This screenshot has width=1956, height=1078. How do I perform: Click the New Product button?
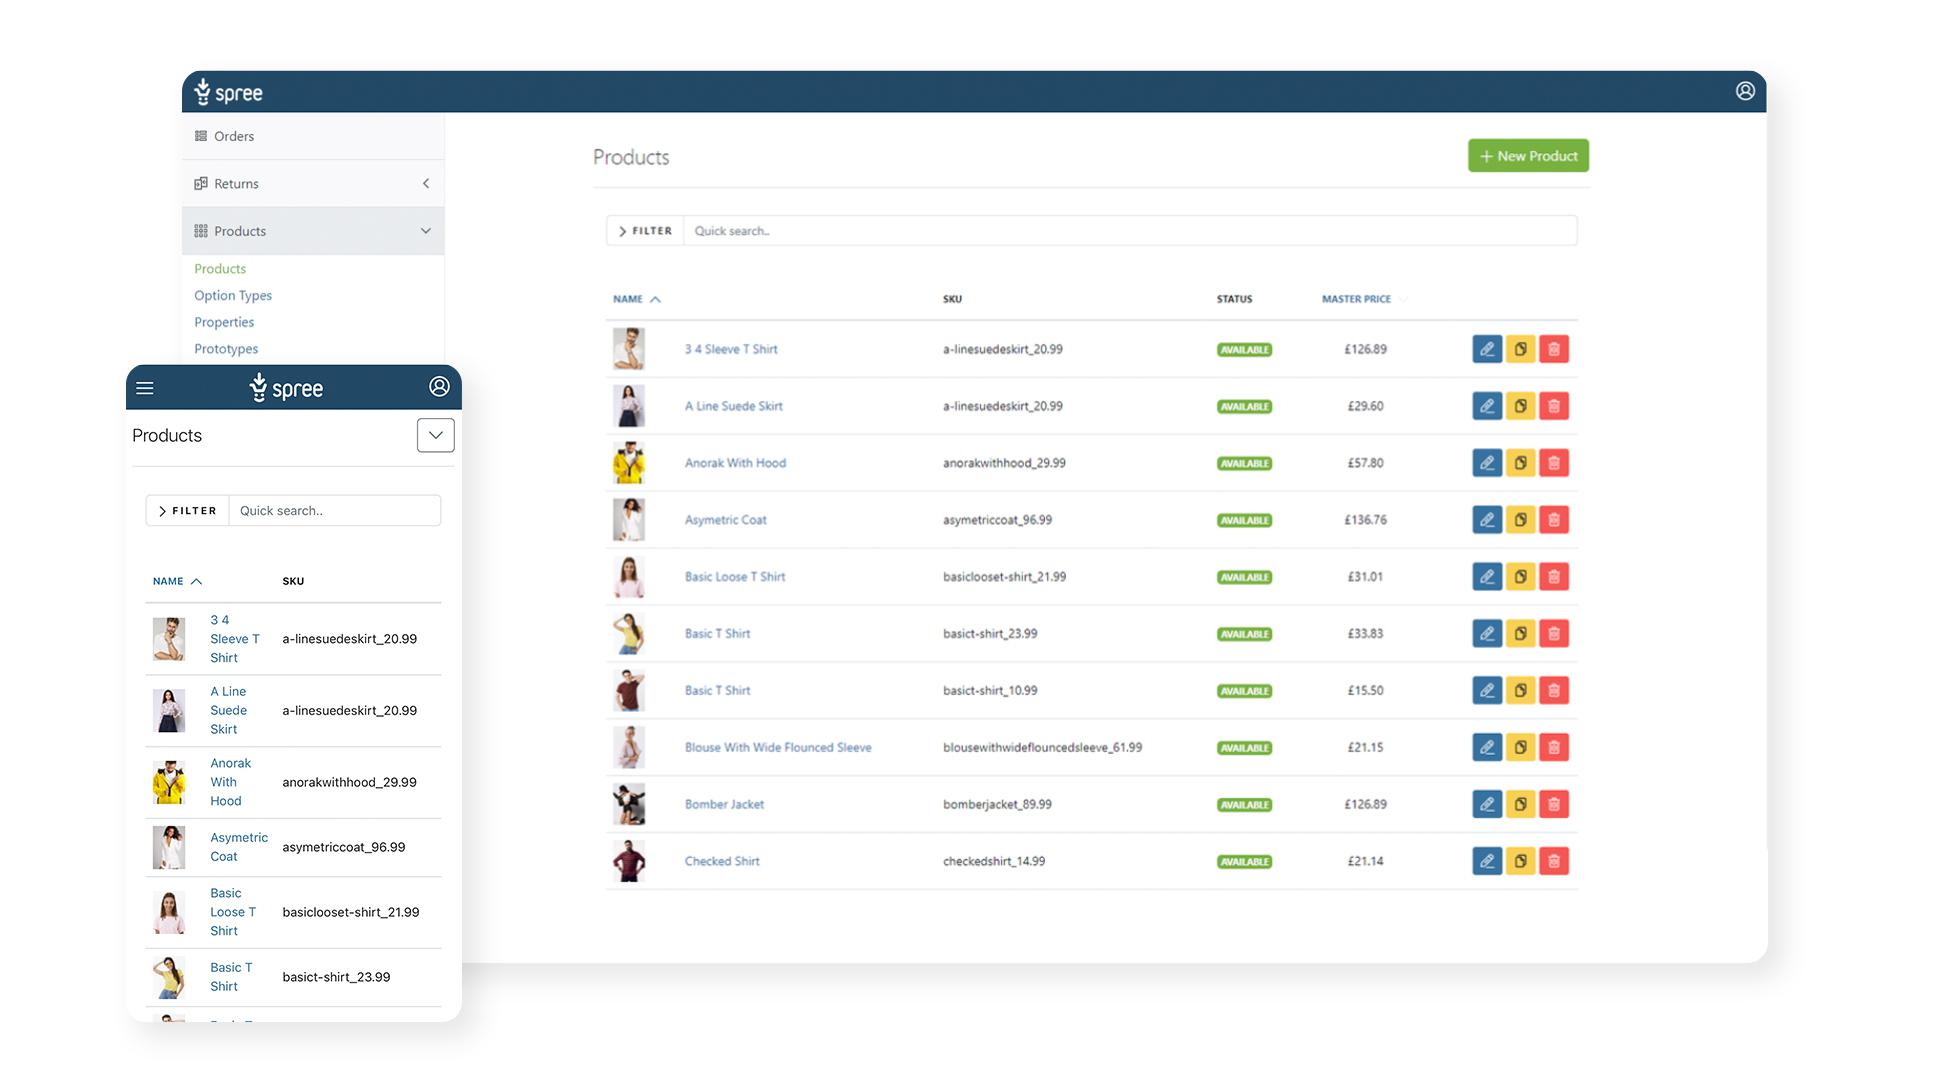(x=1528, y=156)
